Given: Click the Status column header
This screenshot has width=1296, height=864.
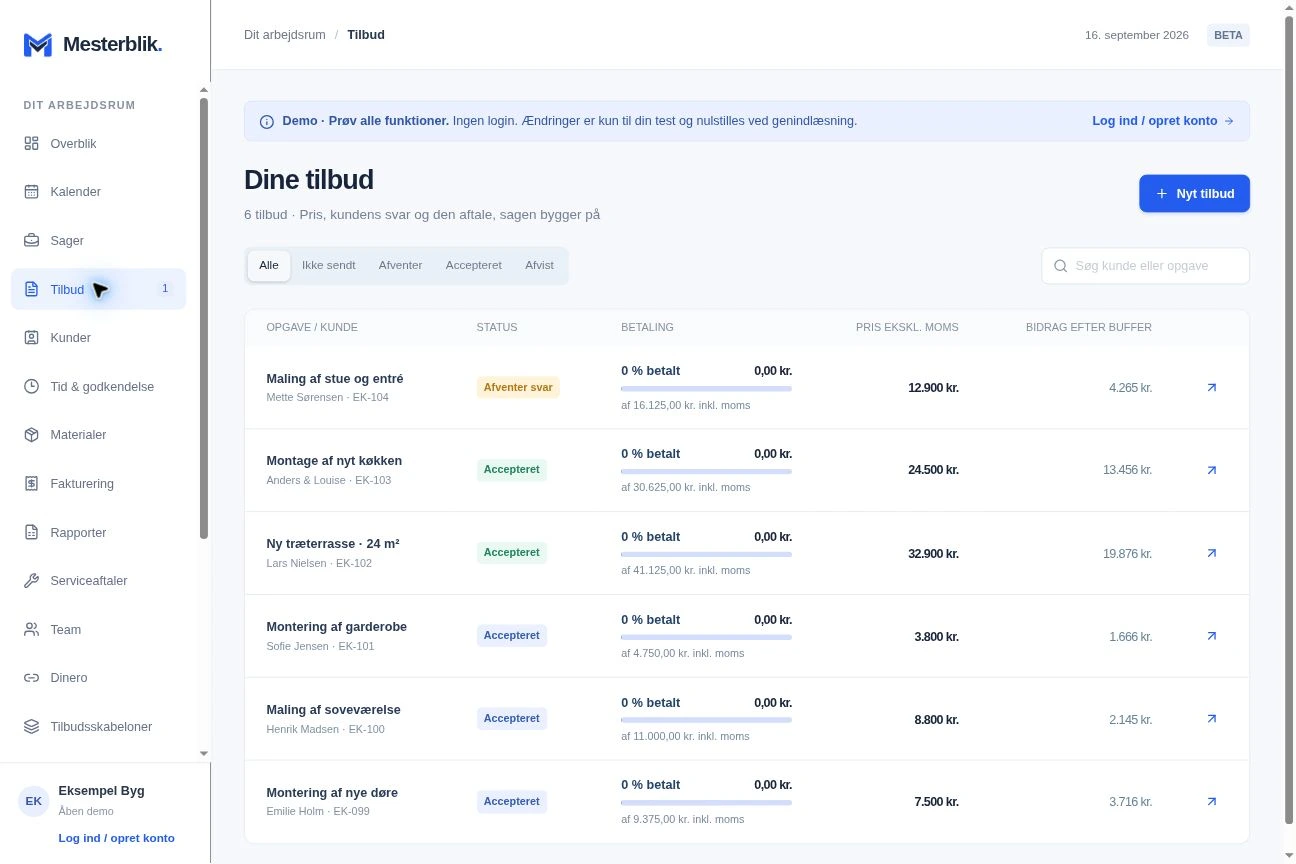Looking at the screenshot, I should click(497, 327).
